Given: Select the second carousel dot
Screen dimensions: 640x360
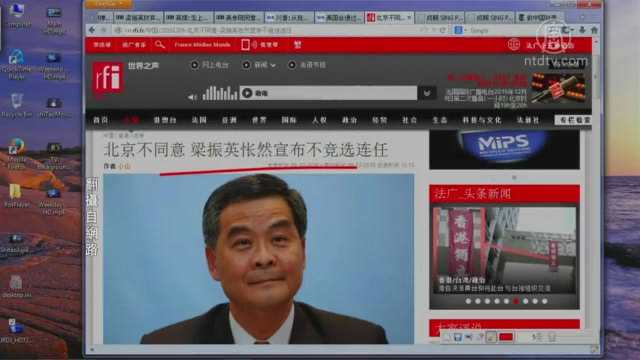Looking at the screenshot, I should click(x=478, y=301).
